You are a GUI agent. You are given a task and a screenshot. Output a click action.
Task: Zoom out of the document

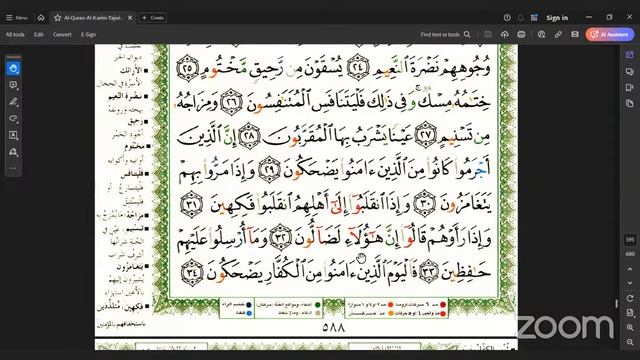[630, 342]
